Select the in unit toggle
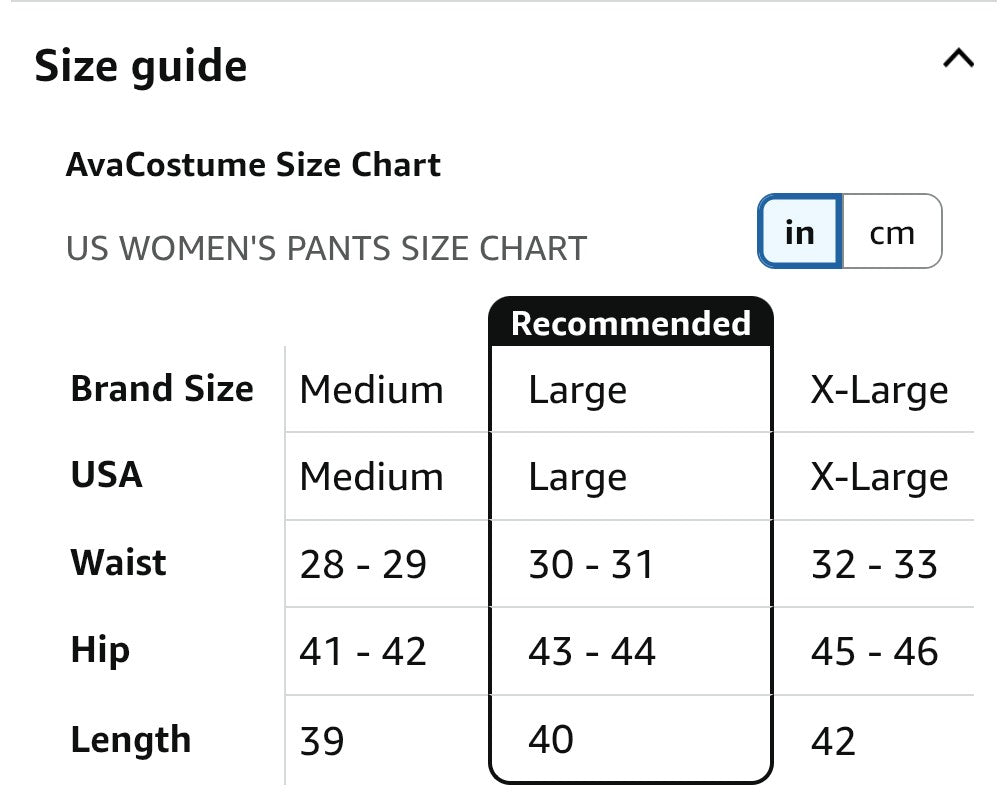 800,232
